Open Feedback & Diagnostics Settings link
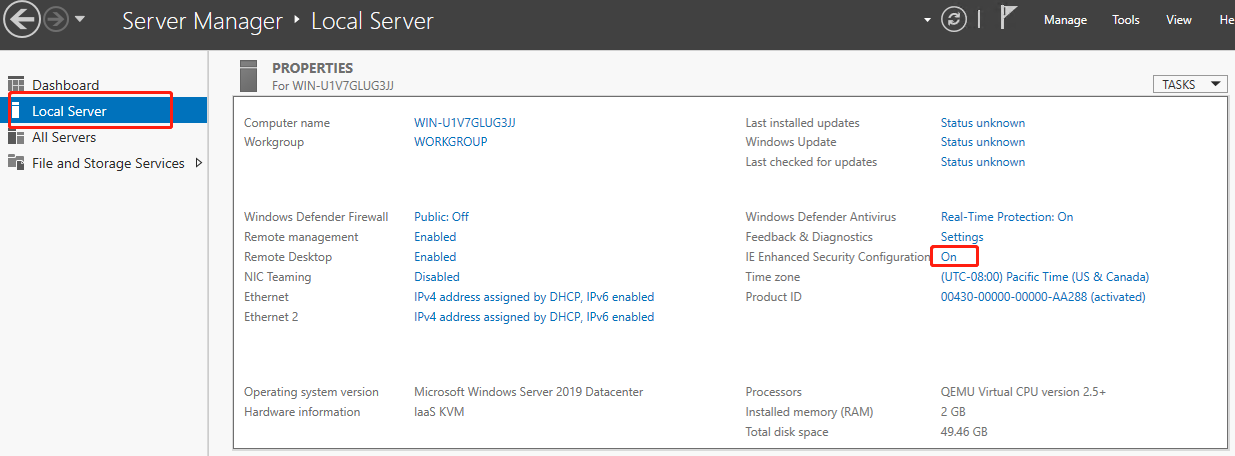This screenshot has height=456, width=1235. 962,237
